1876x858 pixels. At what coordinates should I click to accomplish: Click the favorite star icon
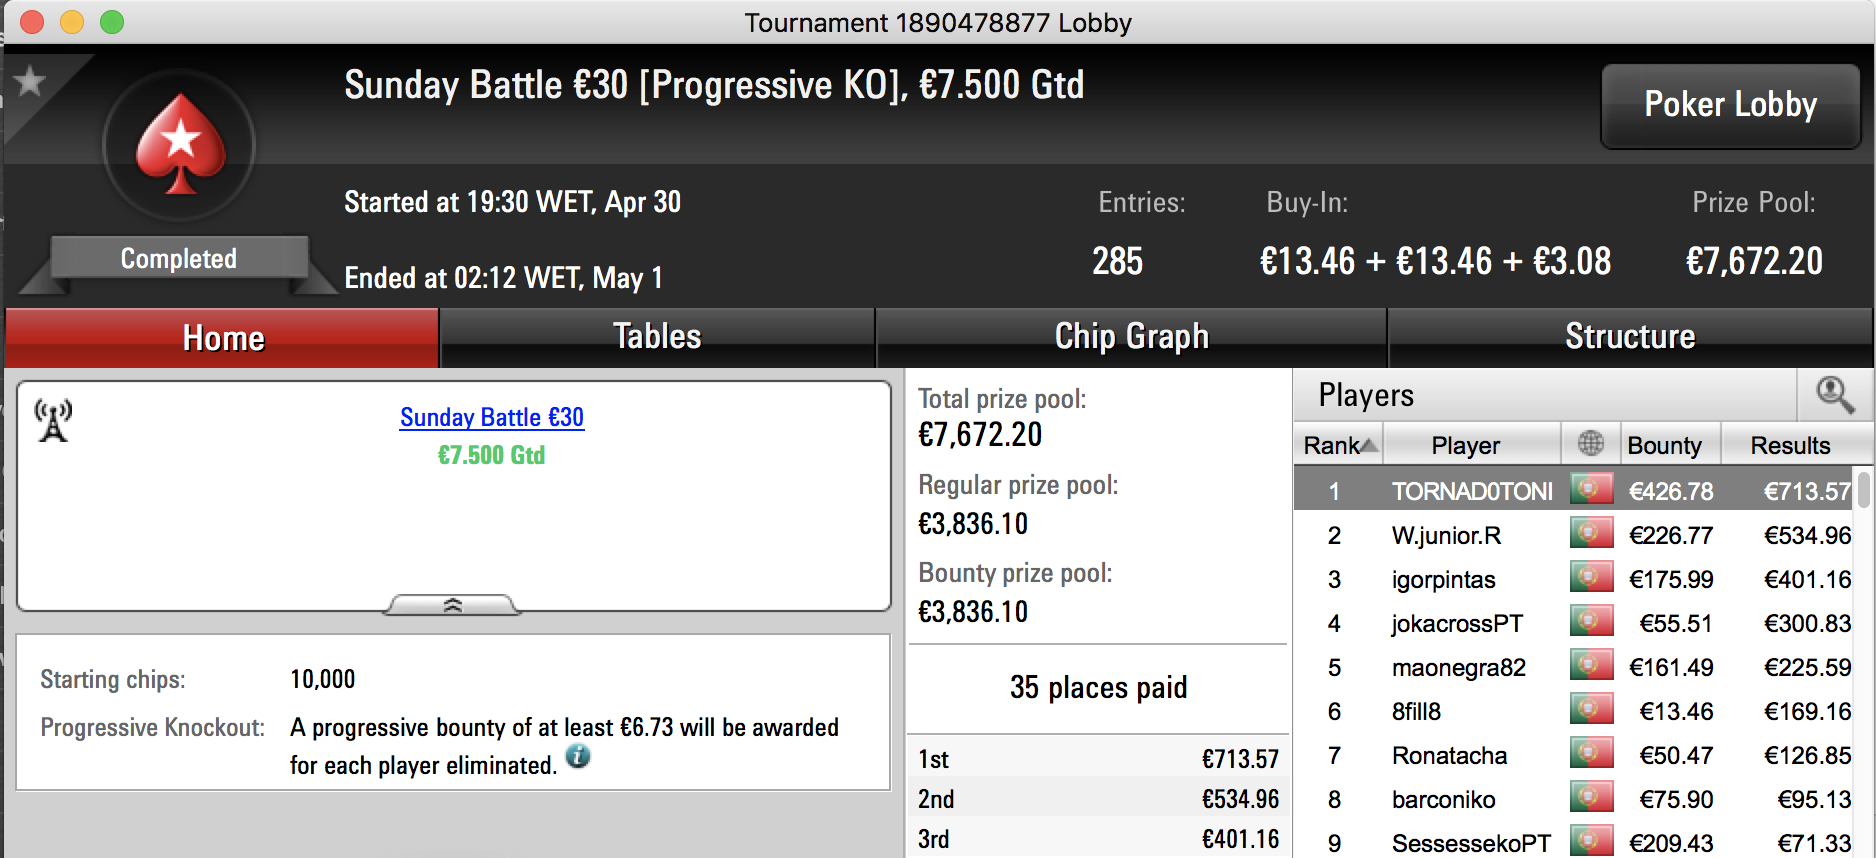click(x=29, y=81)
